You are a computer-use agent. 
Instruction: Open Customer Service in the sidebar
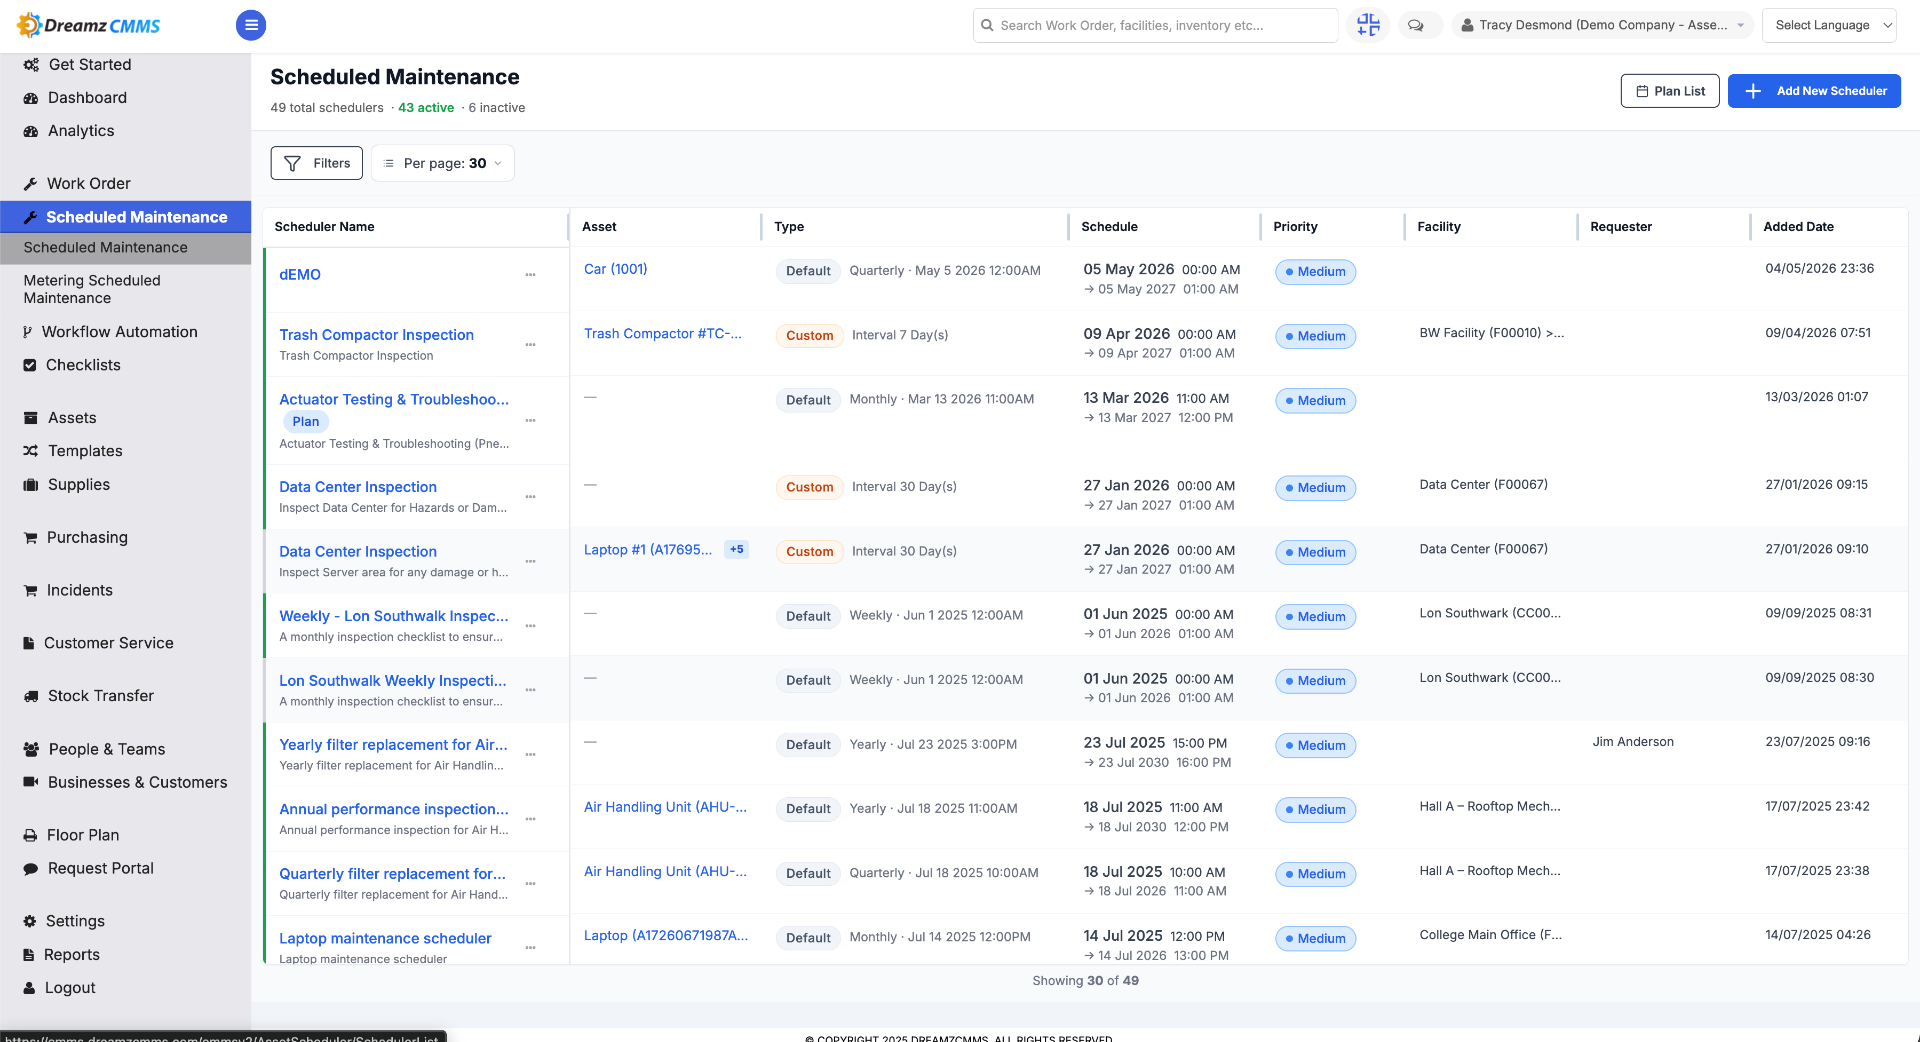[109, 643]
